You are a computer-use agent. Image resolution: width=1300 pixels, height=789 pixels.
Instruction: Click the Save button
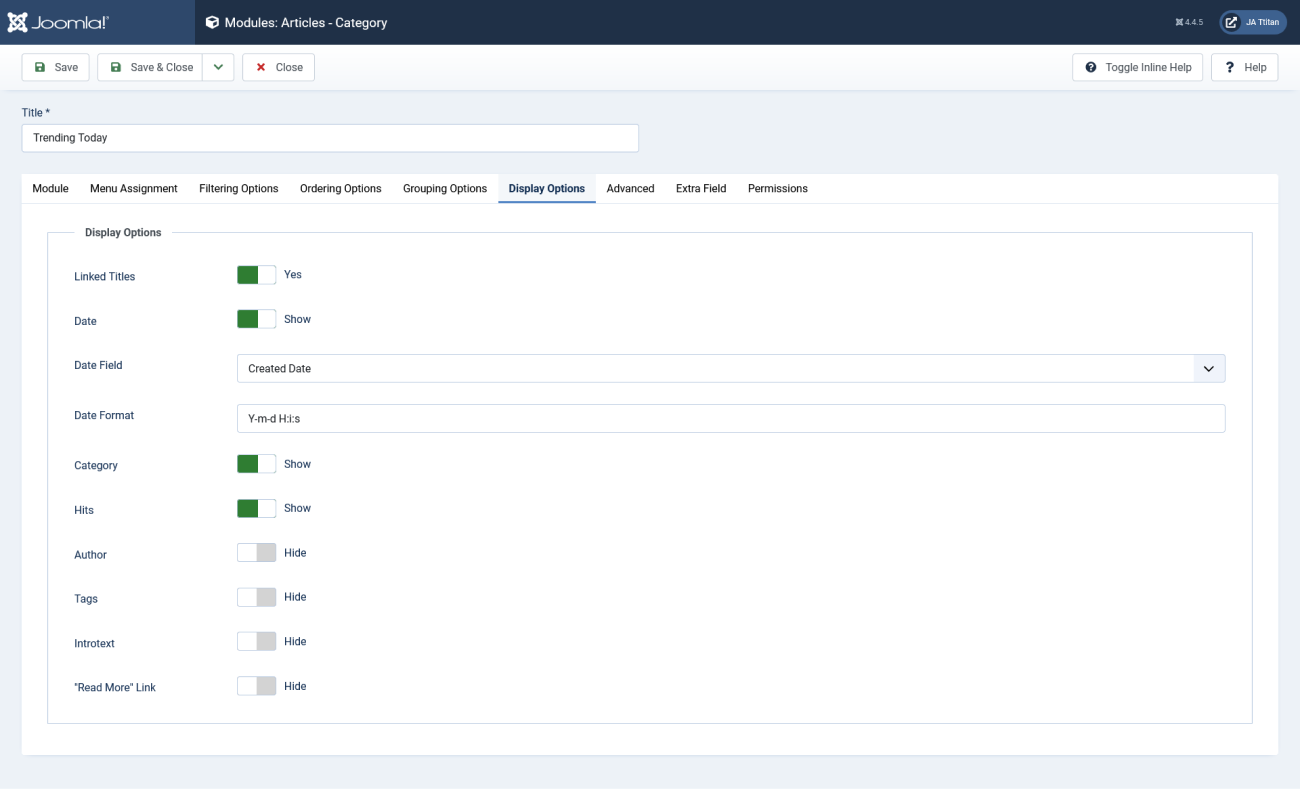pyautogui.click(x=56, y=67)
